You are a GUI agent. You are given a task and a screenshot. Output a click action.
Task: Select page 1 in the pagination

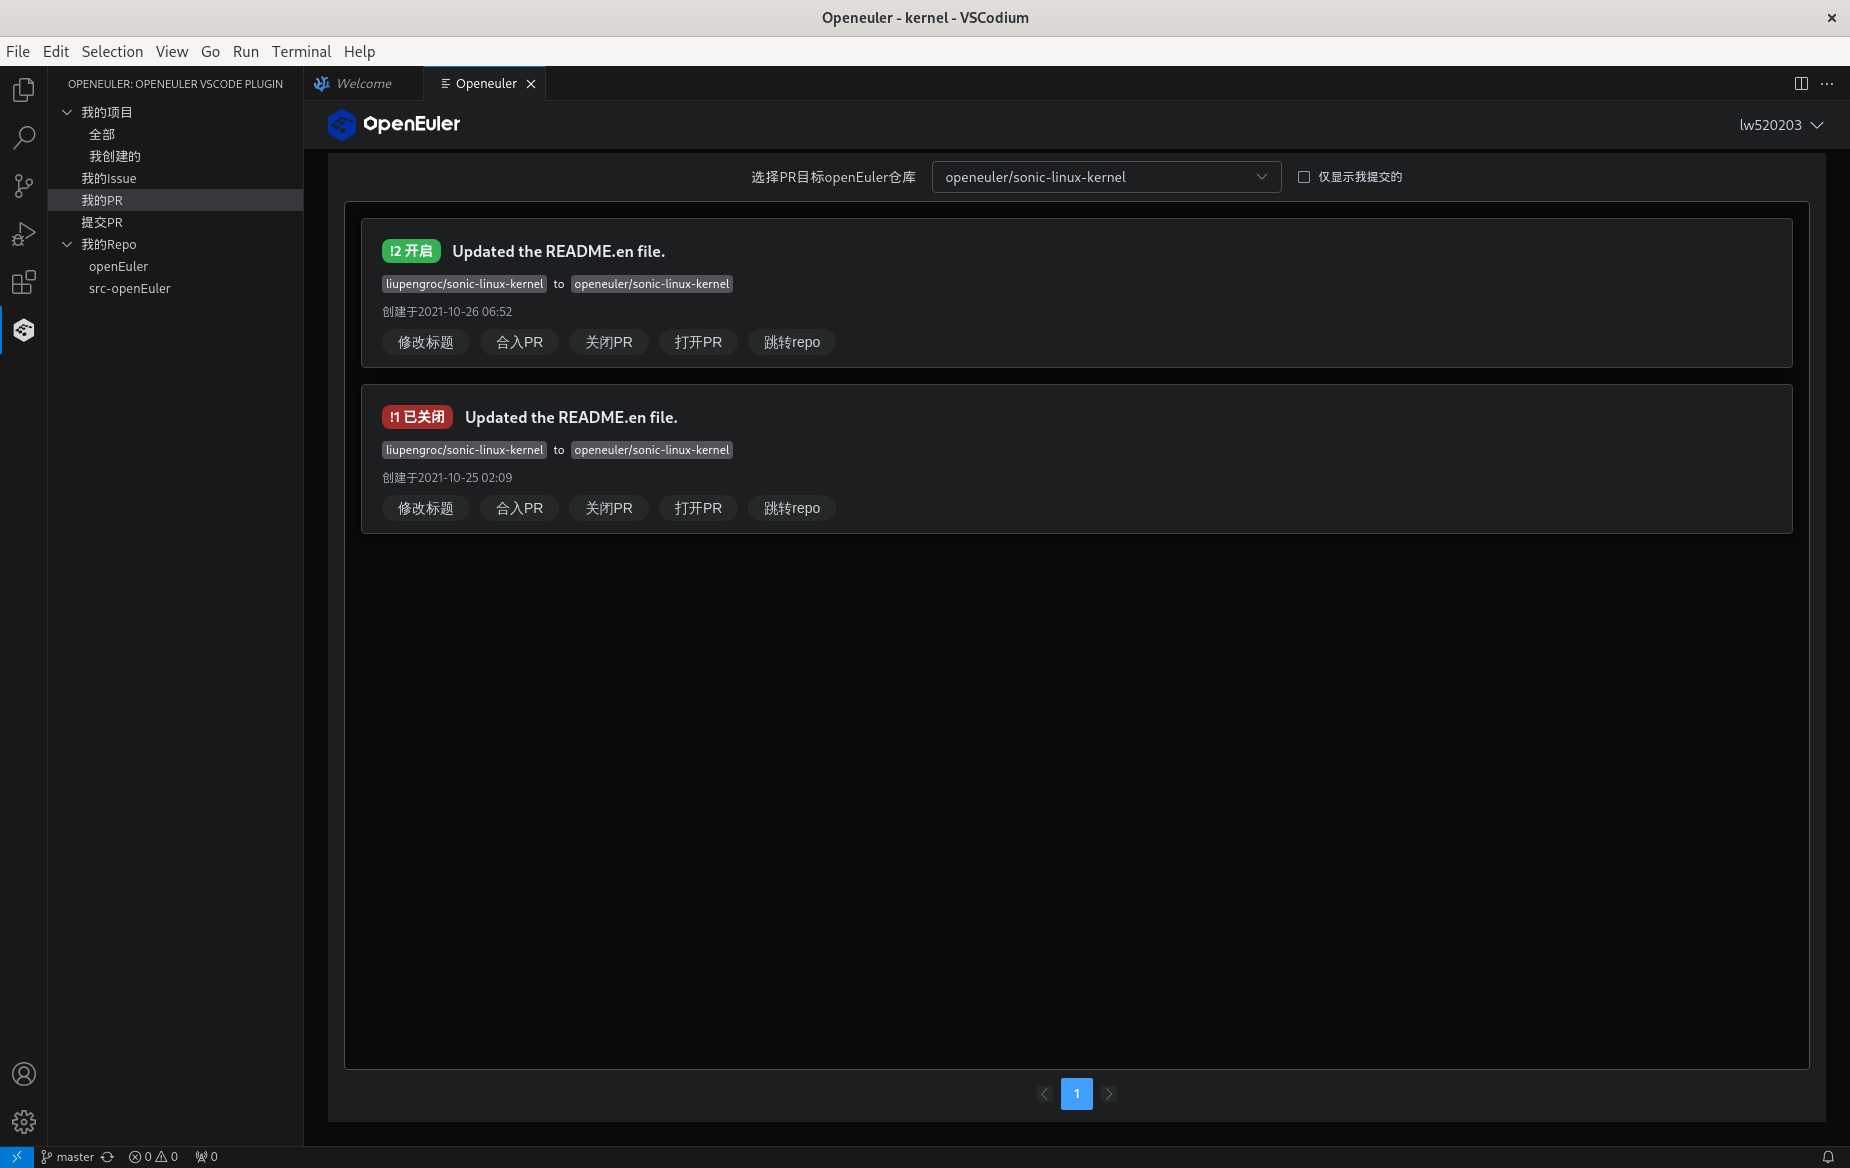click(x=1076, y=1093)
